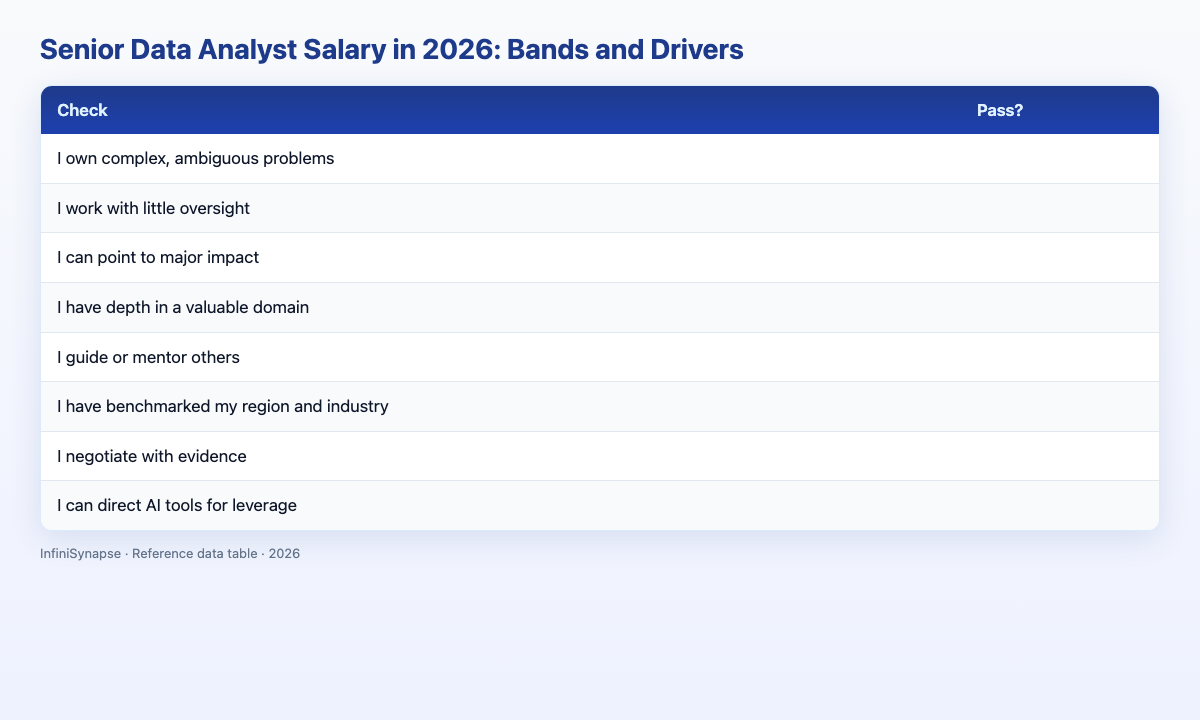This screenshot has width=1200, height=720.
Task: Select "I have depth in a valuable domain"
Action: 600,307
